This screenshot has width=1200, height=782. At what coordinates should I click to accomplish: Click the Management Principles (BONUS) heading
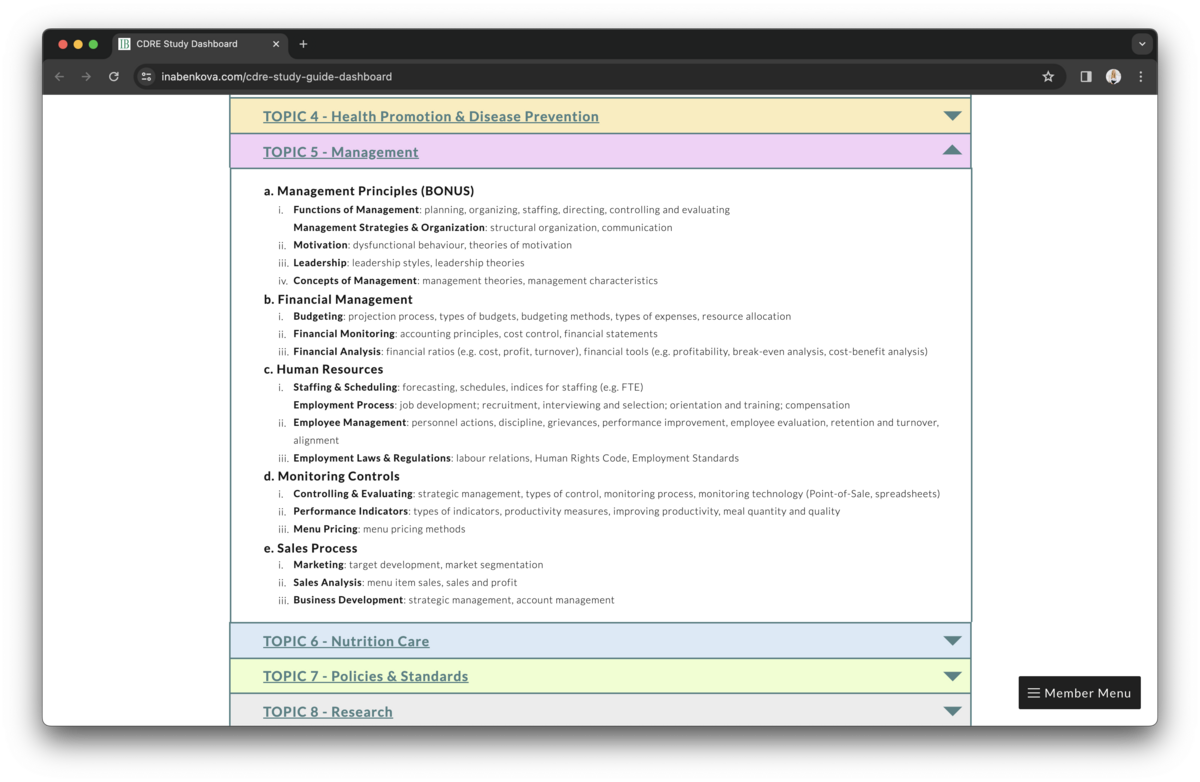tap(369, 191)
